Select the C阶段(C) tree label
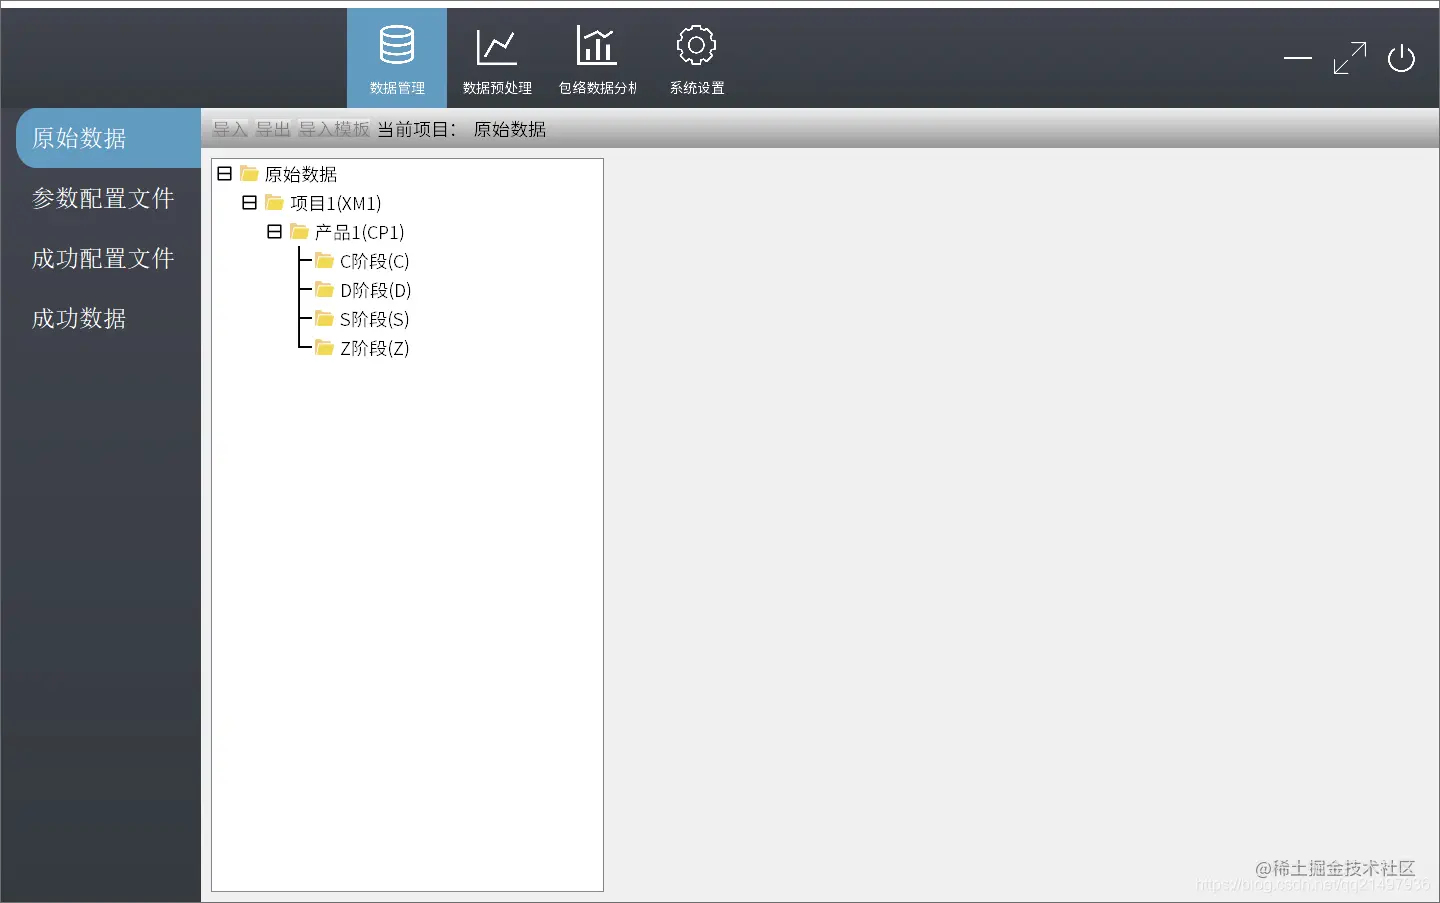 tap(375, 261)
